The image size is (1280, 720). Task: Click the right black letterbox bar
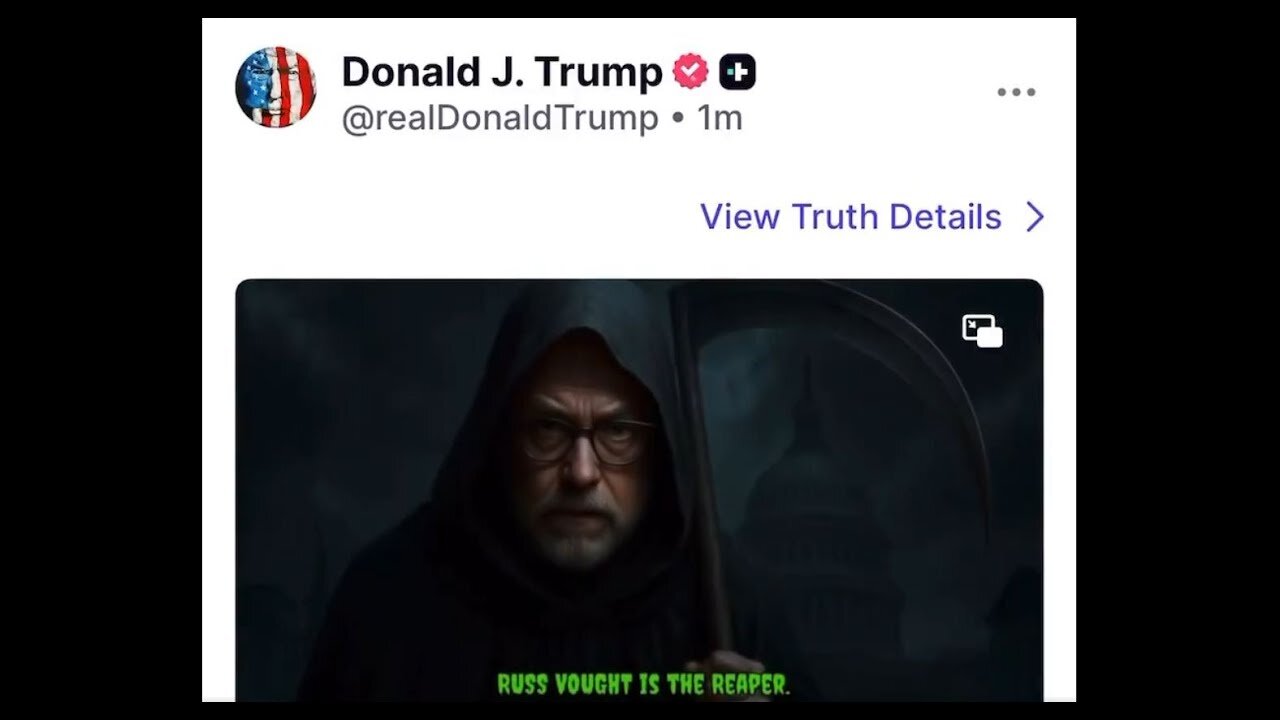coord(1178,360)
